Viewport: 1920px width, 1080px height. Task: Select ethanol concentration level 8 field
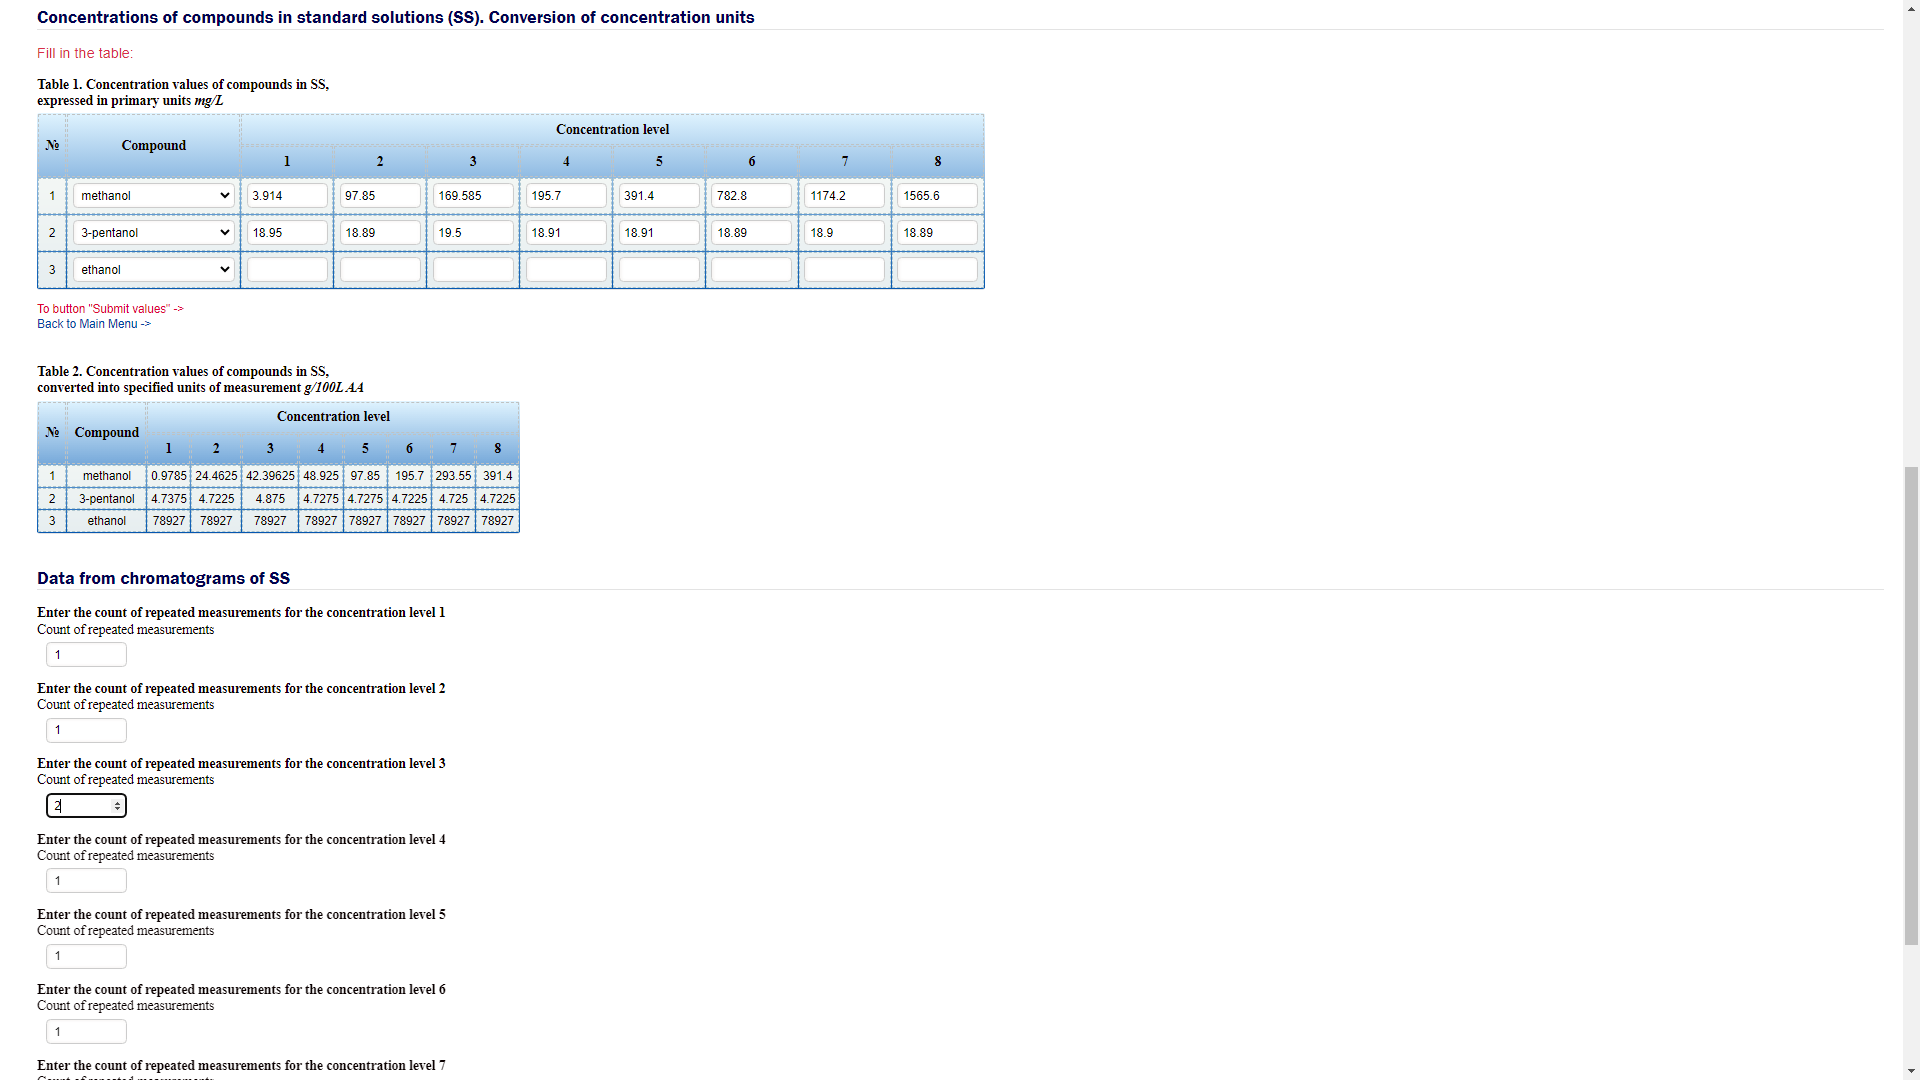pyautogui.click(x=937, y=270)
